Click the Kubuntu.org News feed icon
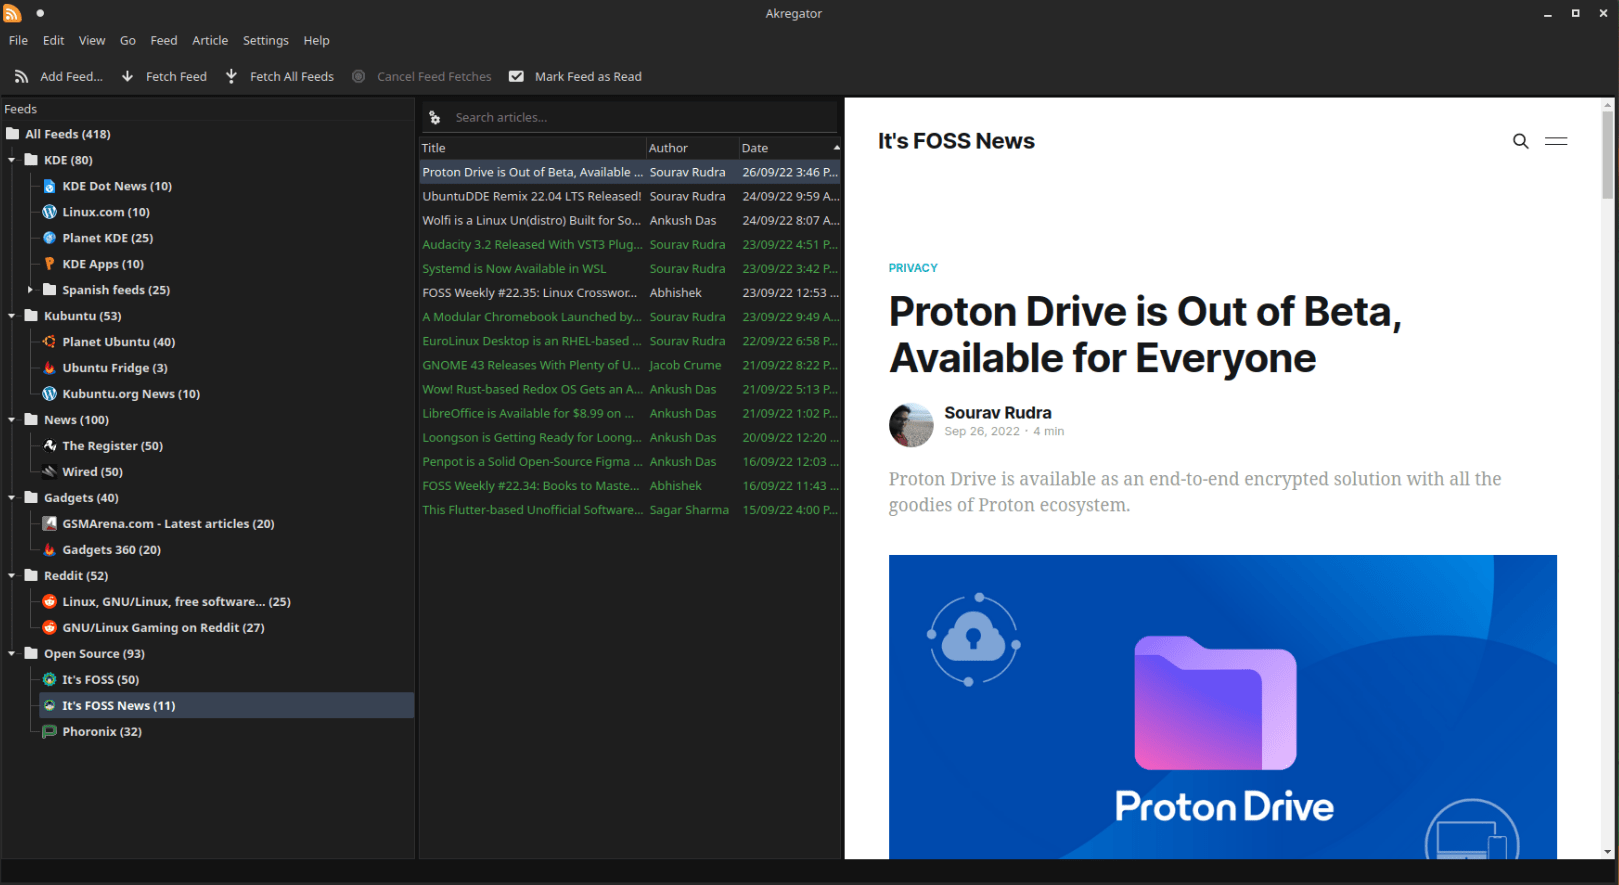 pyautogui.click(x=49, y=394)
